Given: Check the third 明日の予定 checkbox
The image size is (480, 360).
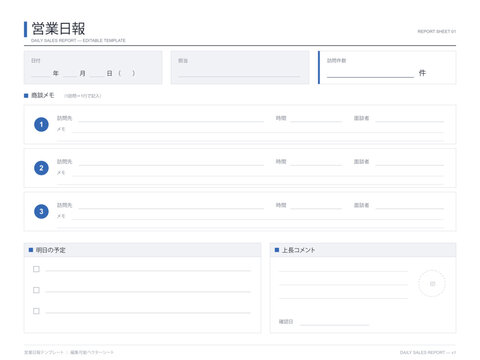Looking at the screenshot, I should click(36, 311).
